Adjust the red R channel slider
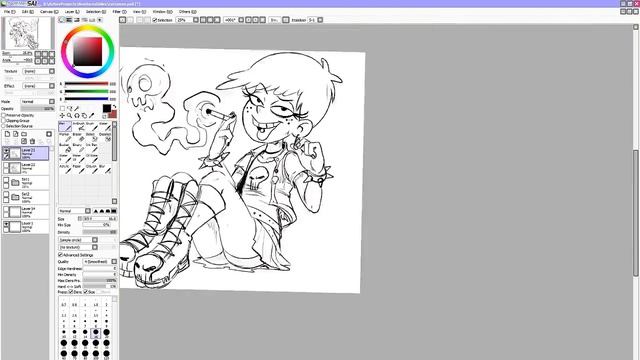 pyautogui.click(x=86, y=84)
